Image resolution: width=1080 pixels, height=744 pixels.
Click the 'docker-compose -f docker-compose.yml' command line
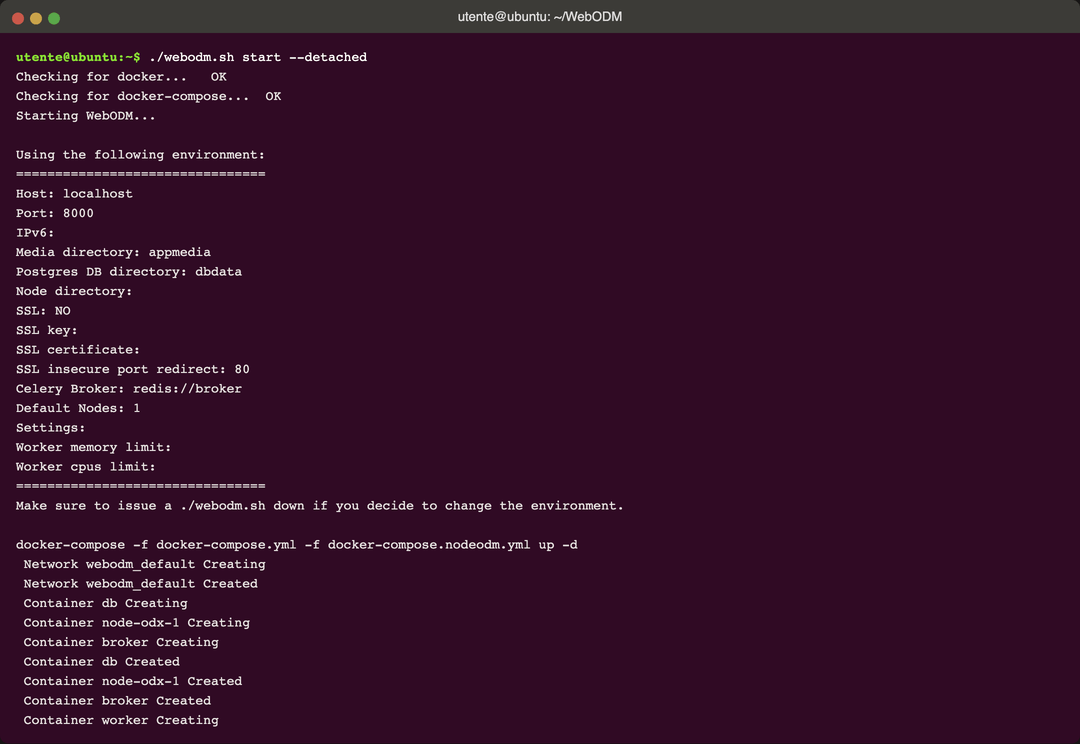[296, 545]
